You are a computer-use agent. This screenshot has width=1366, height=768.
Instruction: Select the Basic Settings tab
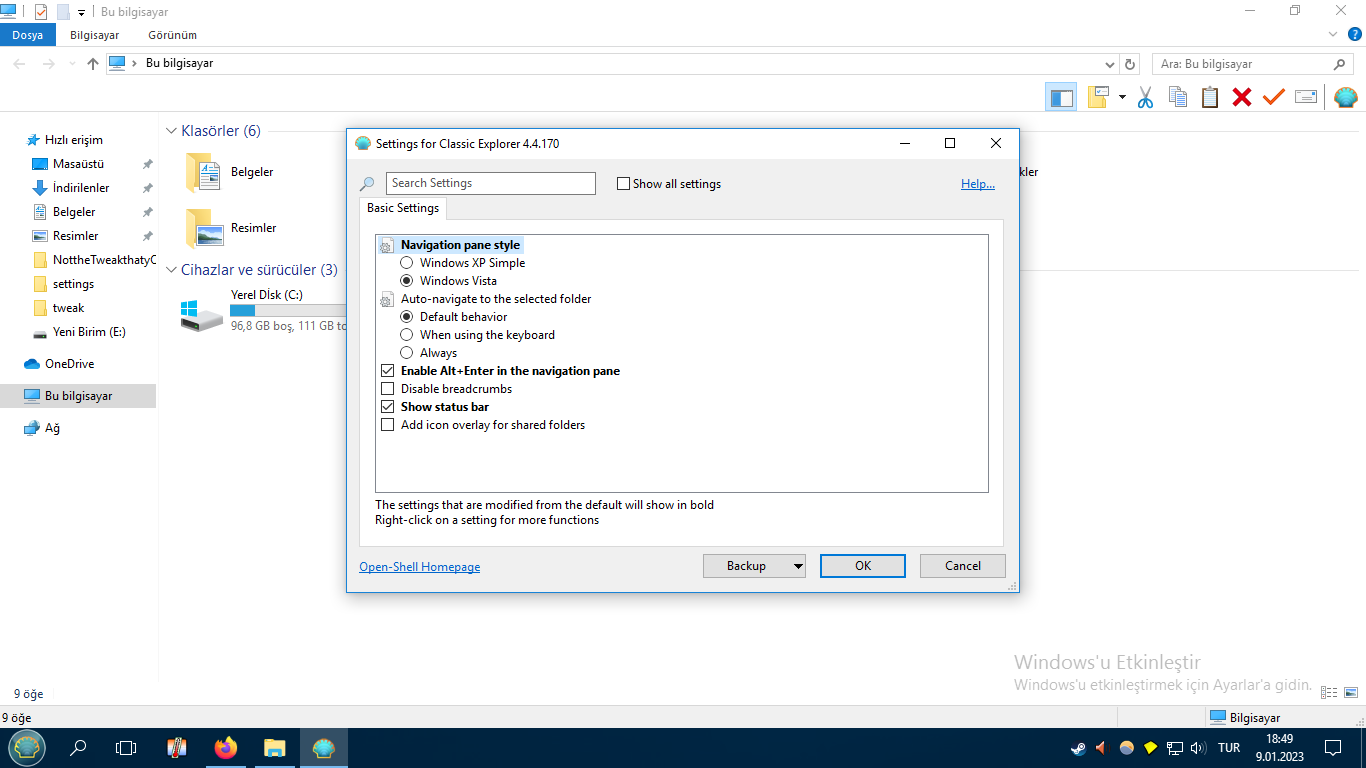click(x=403, y=208)
